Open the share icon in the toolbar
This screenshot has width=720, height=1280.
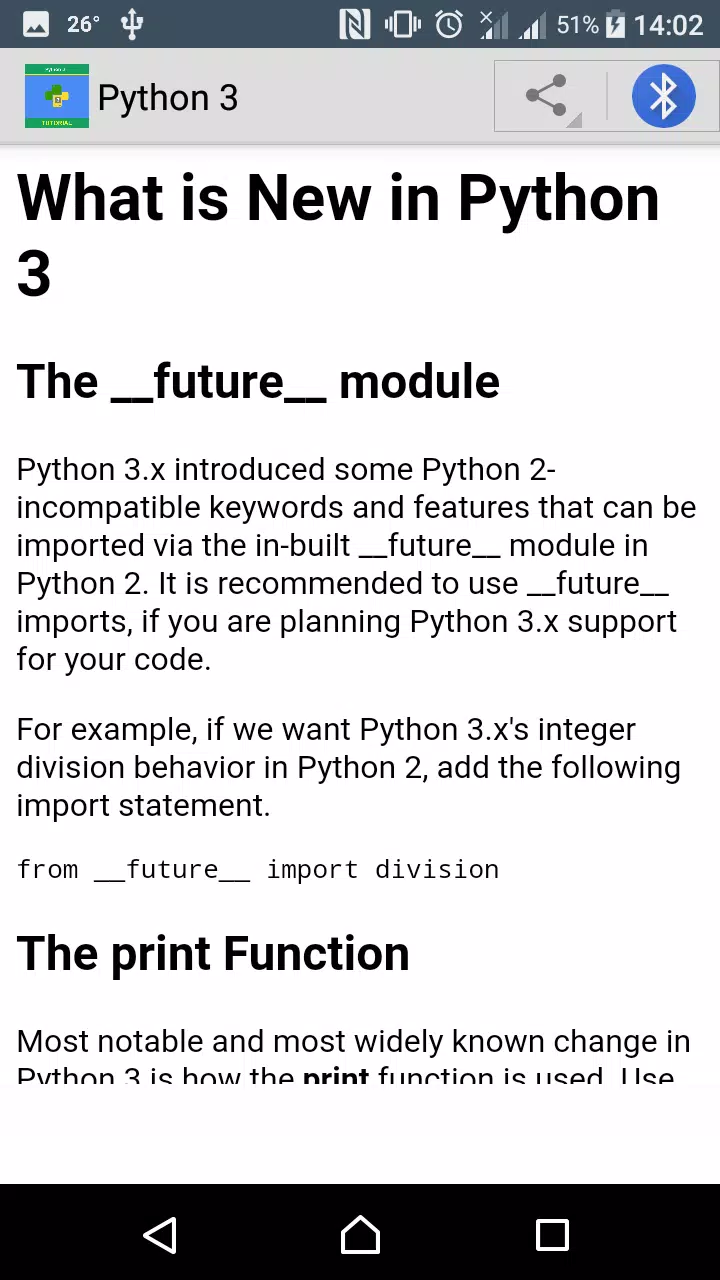pyautogui.click(x=546, y=96)
